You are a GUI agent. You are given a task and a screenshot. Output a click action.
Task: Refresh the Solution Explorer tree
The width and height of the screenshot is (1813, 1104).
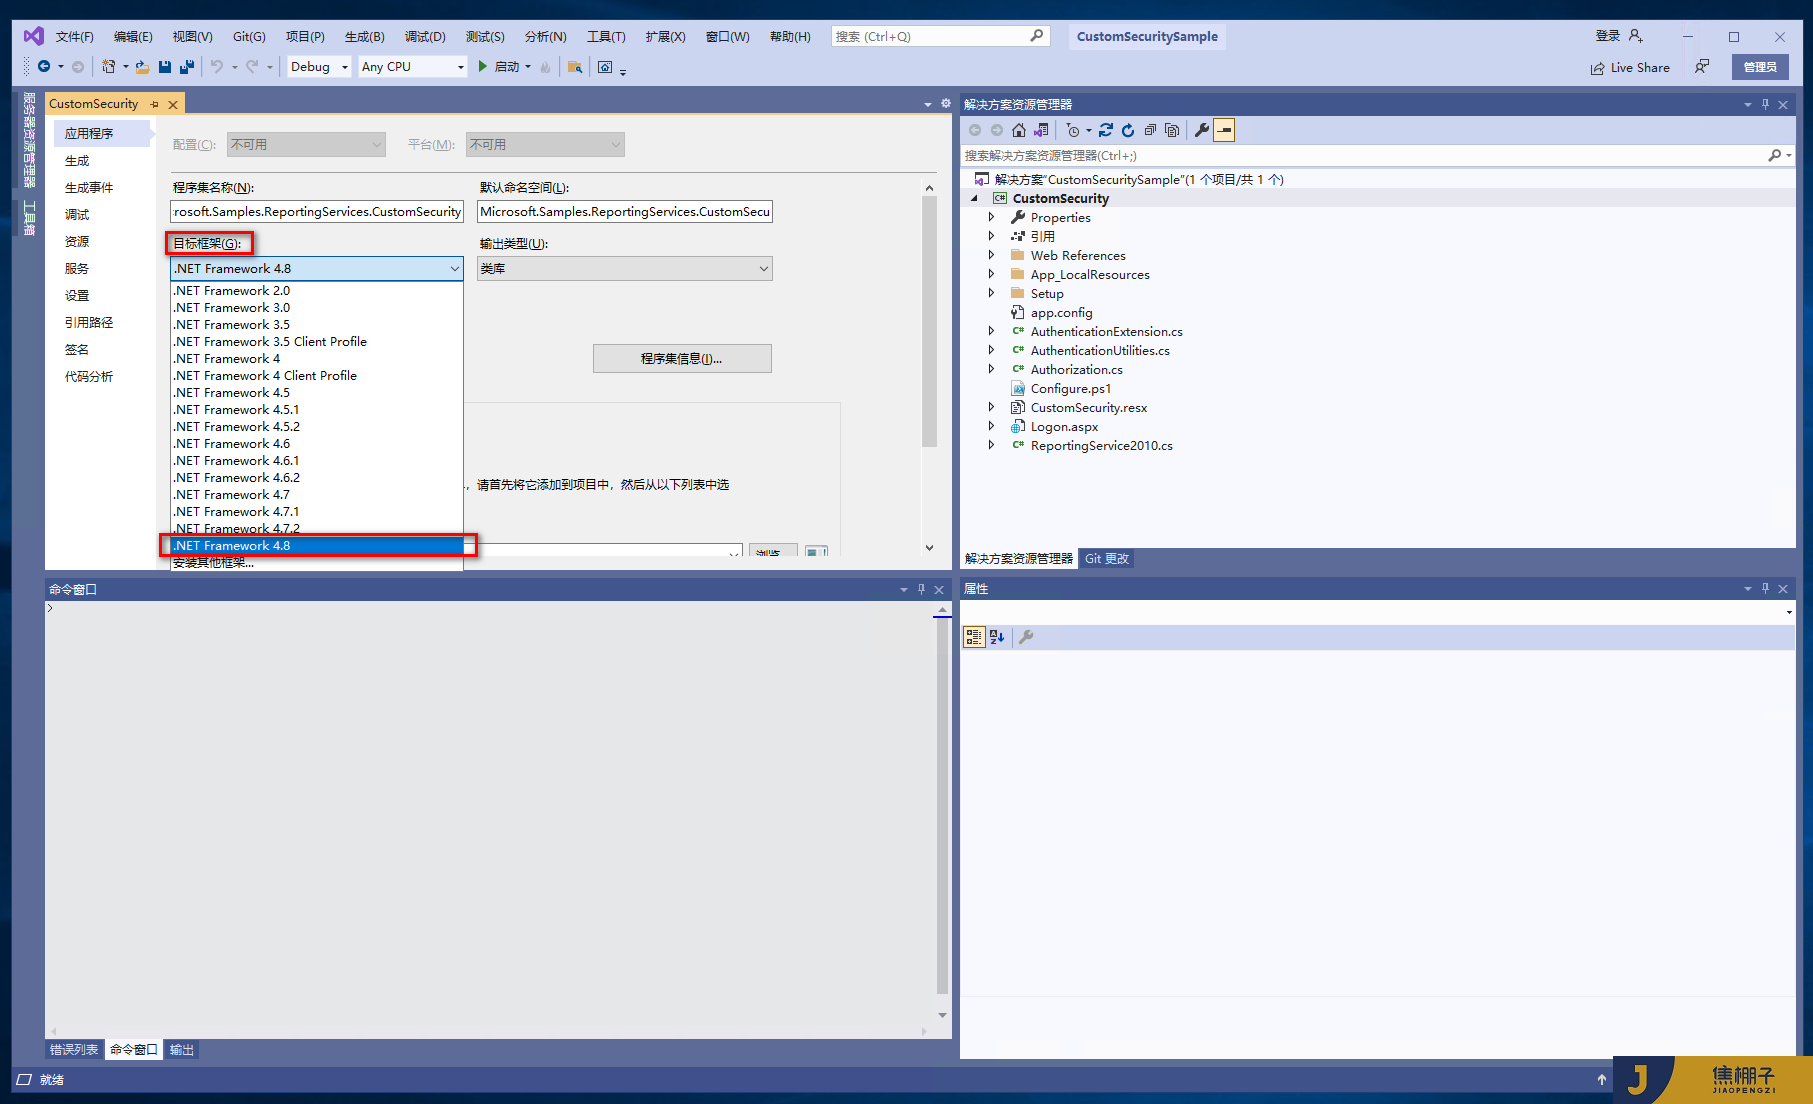1128,130
